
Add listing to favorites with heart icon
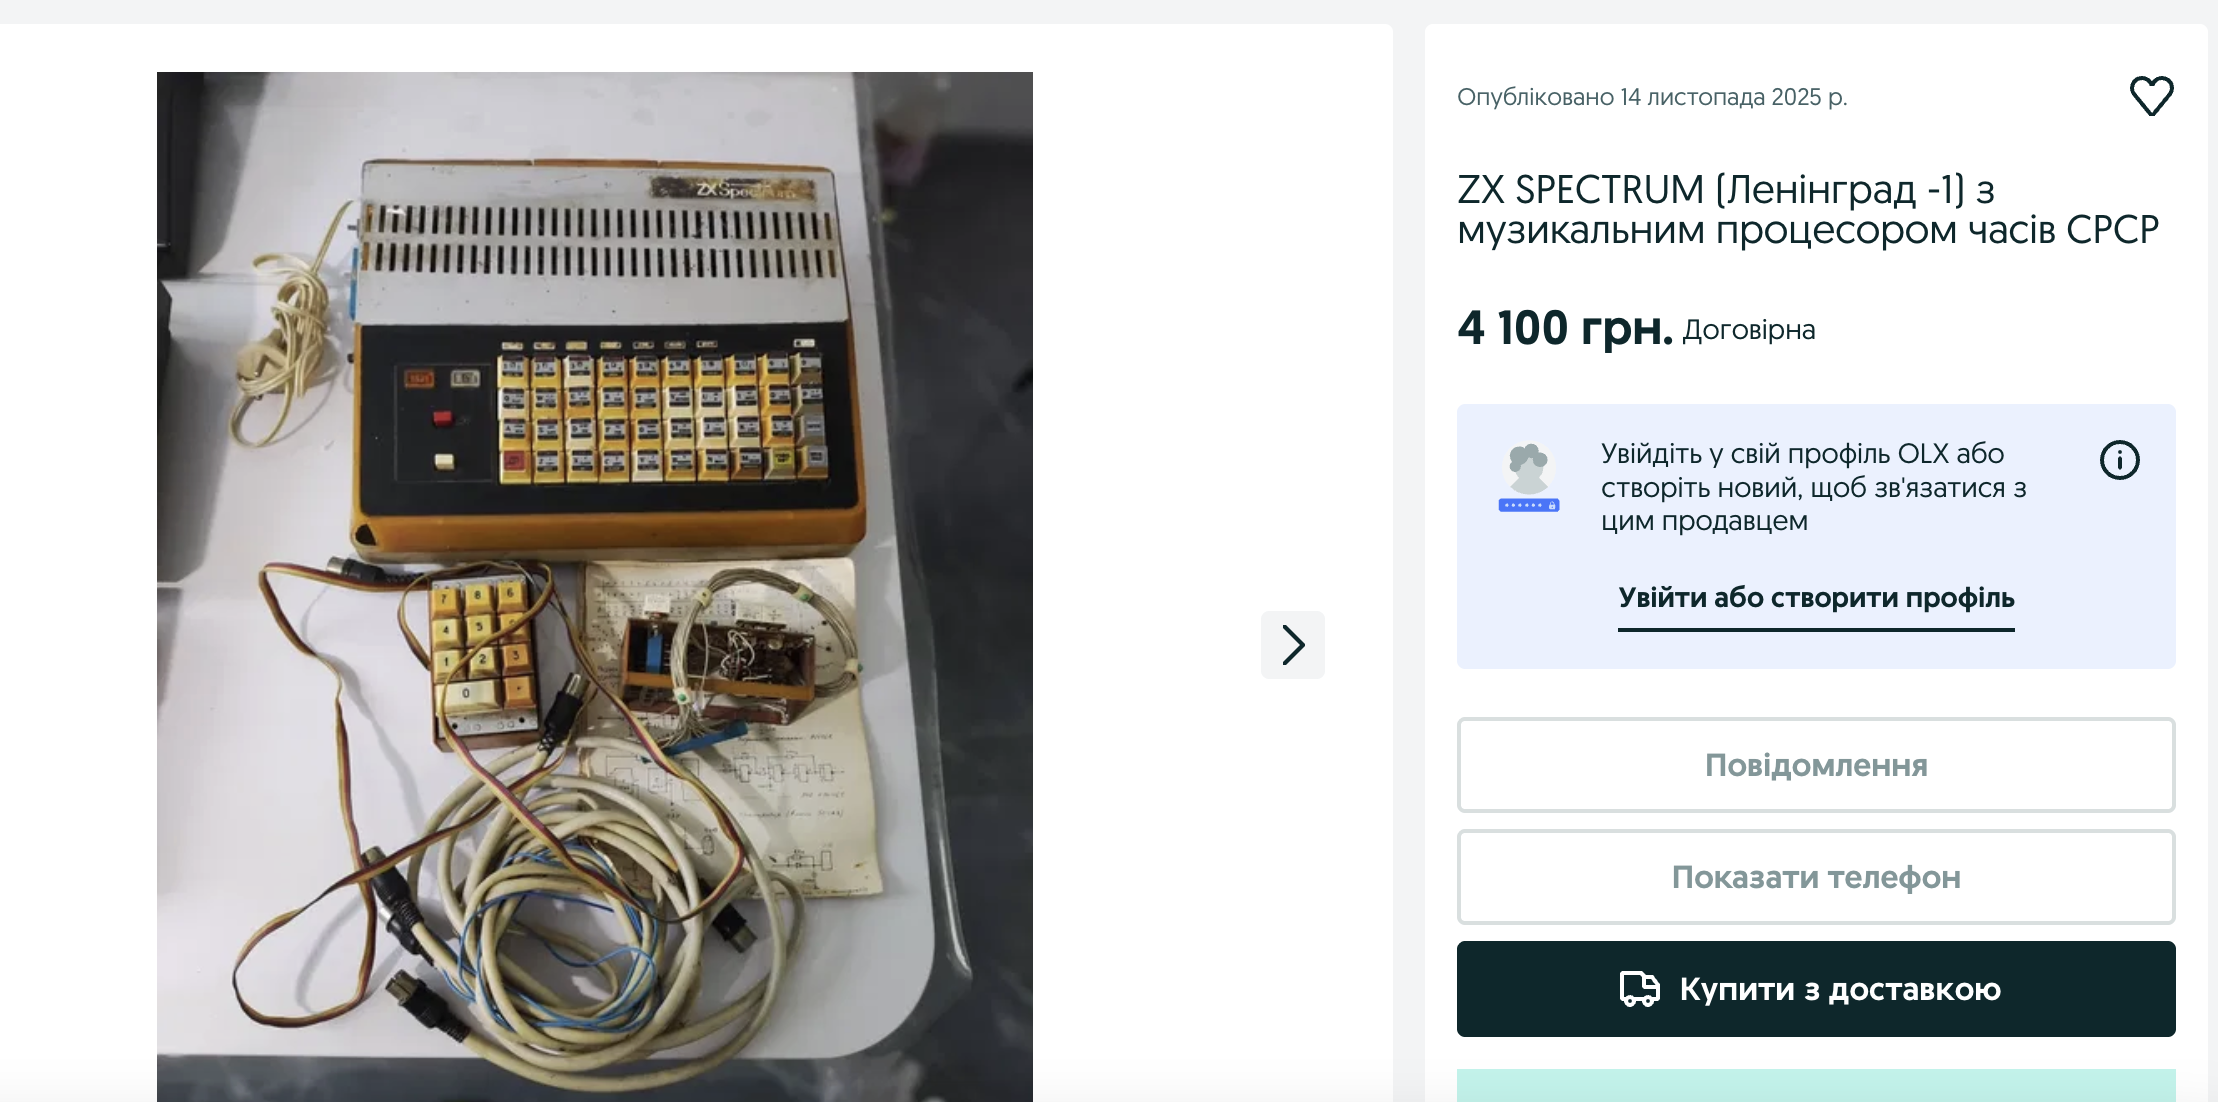pyautogui.click(x=2151, y=96)
